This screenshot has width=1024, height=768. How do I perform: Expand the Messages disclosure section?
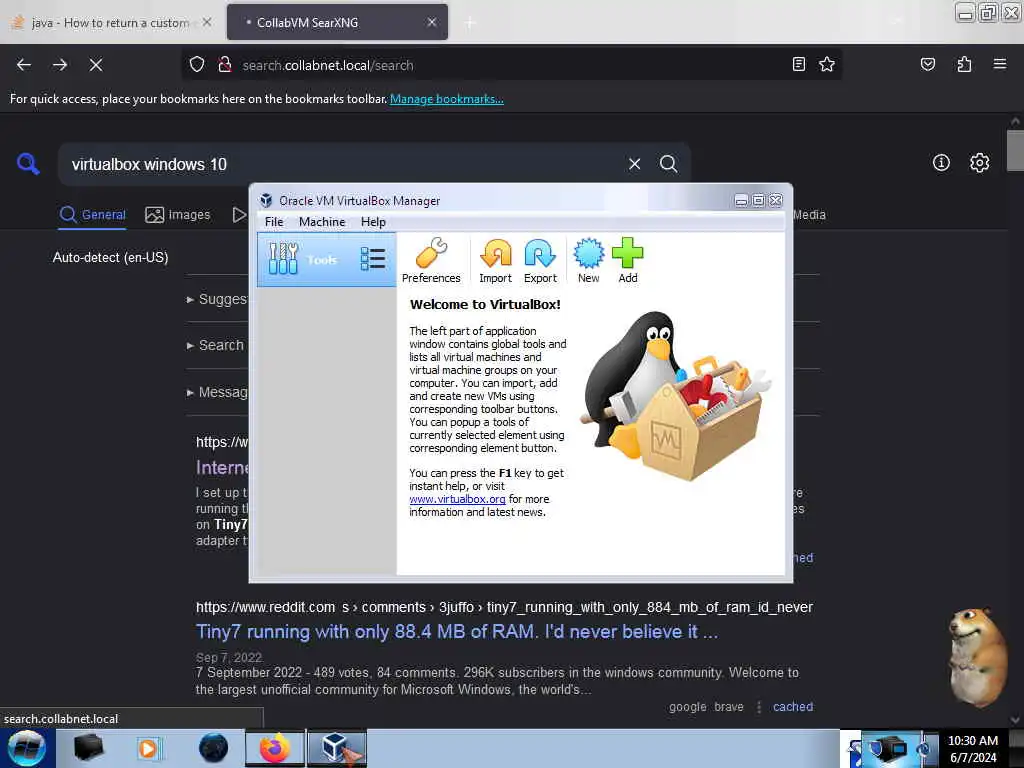(217, 392)
